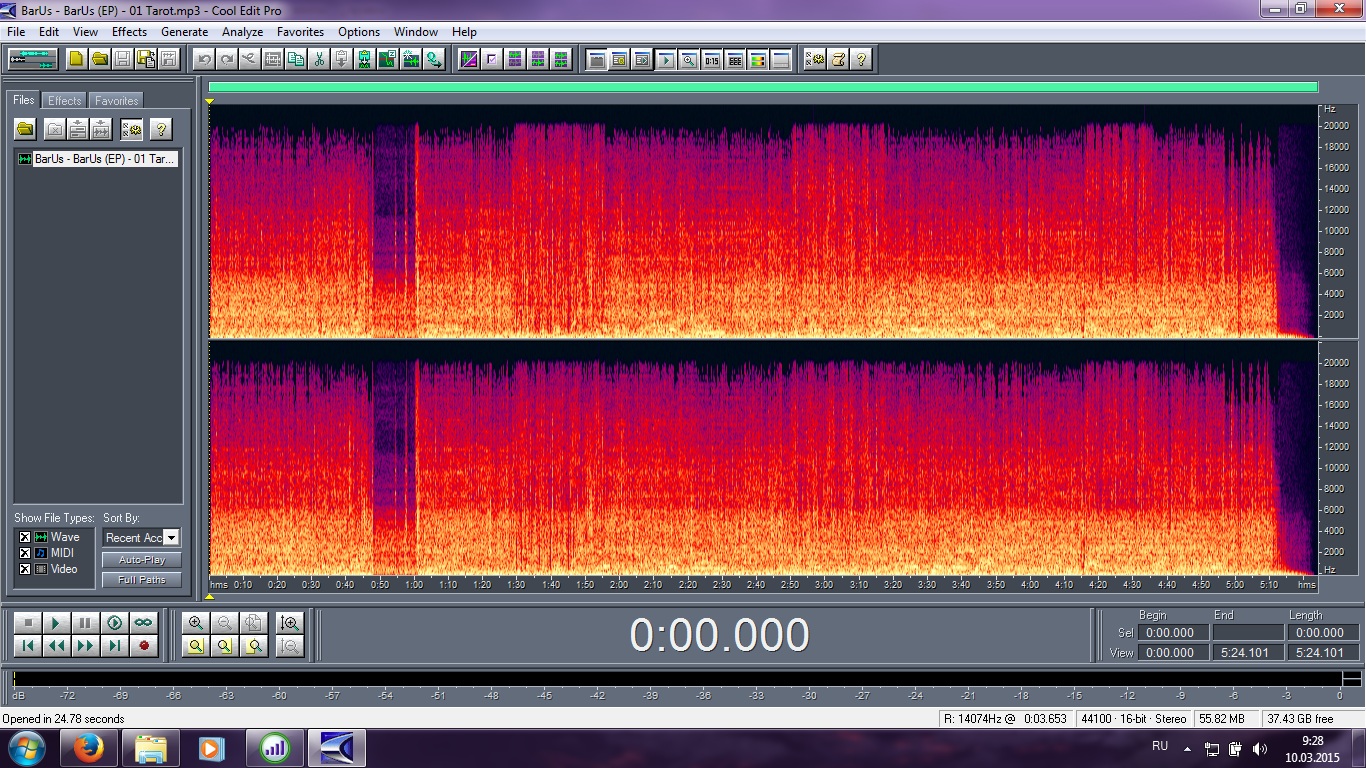The height and width of the screenshot is (768, 1366).
Task: Expand the Sort By dropdown list
Action: [171, 538]
